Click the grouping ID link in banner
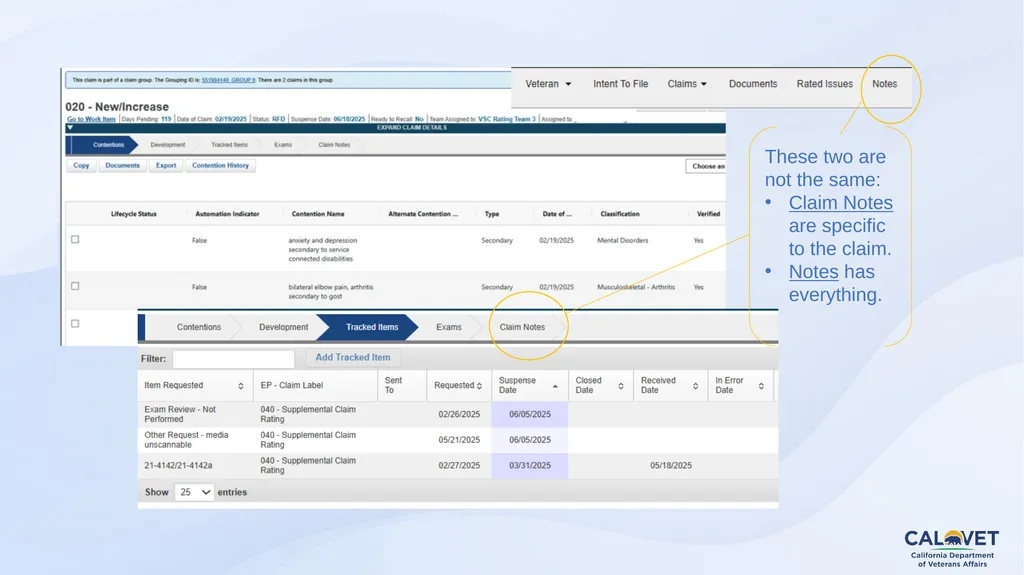1024x575 pixels. [228, 80]
